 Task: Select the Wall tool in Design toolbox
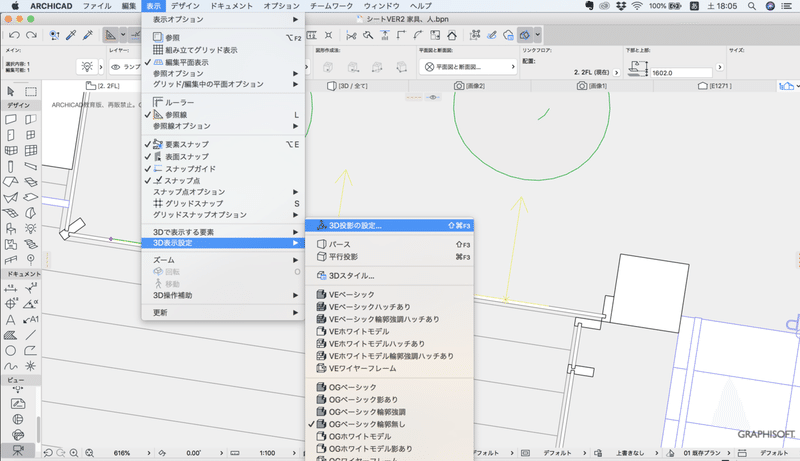[x=11, y=119]
